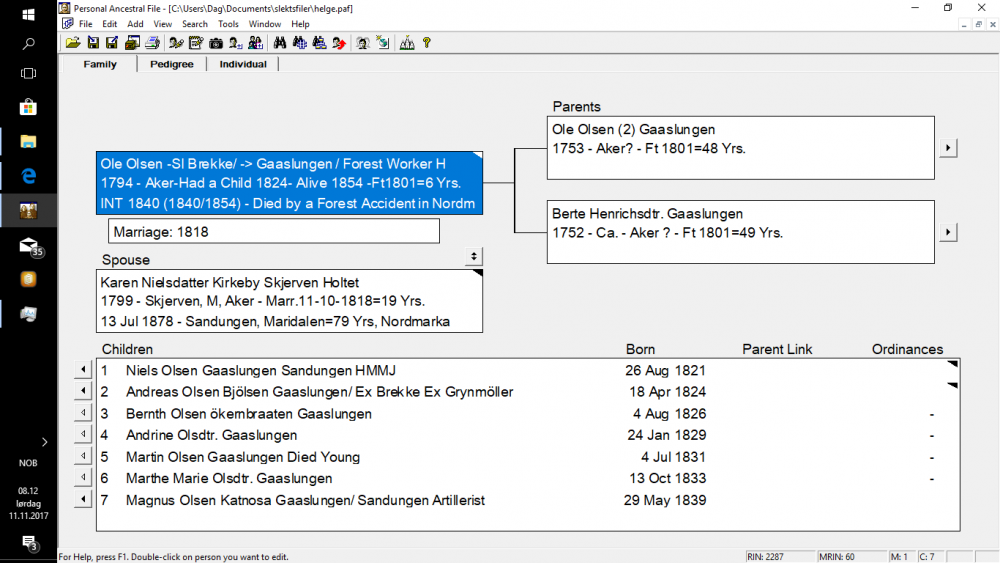Open the Notes notepad toolbar icon
The width and height of the screenshot is (1000, 563).
[x=196, y=43]
